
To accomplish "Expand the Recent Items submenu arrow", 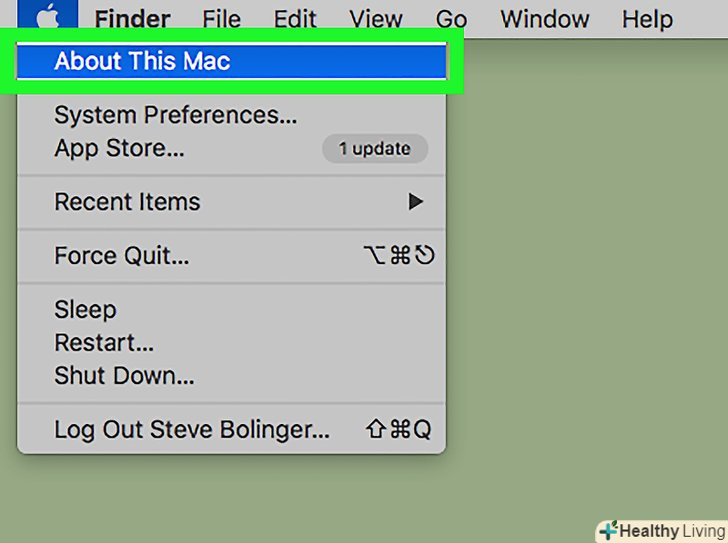I will click(416, 202).
